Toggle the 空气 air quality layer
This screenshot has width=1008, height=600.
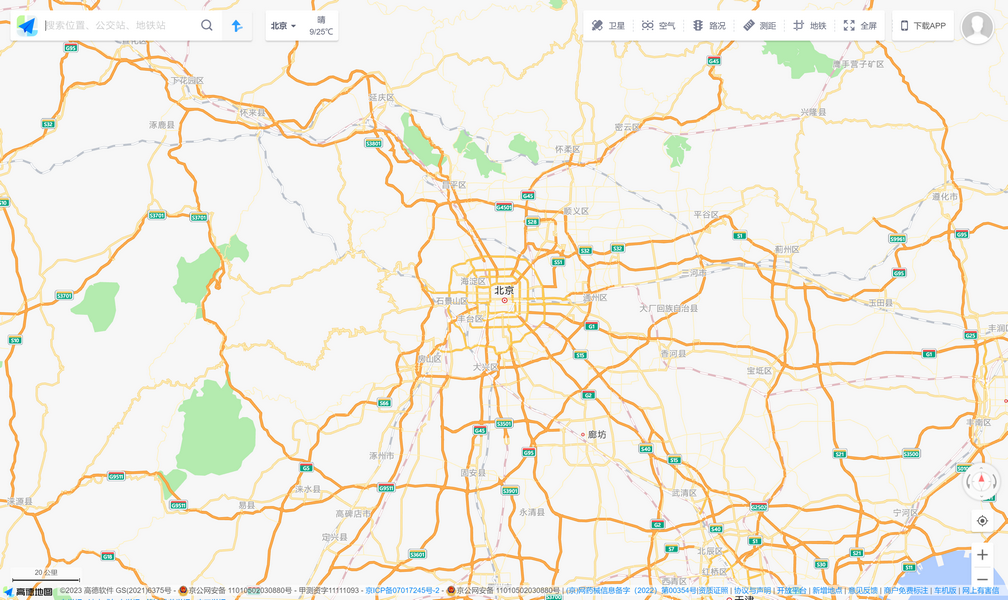click(658, 26)
